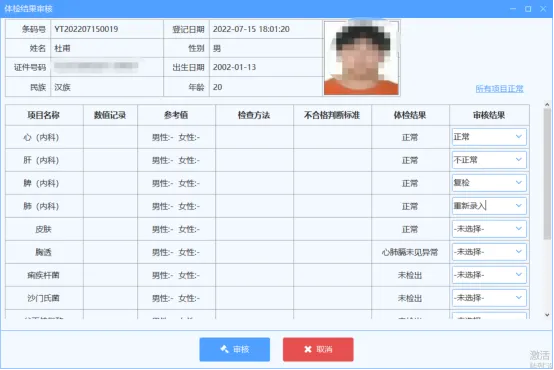Viewport: 554px width, 370px height.
Task: Click the 检查方法 column header
Action: [x=254, y=115]
